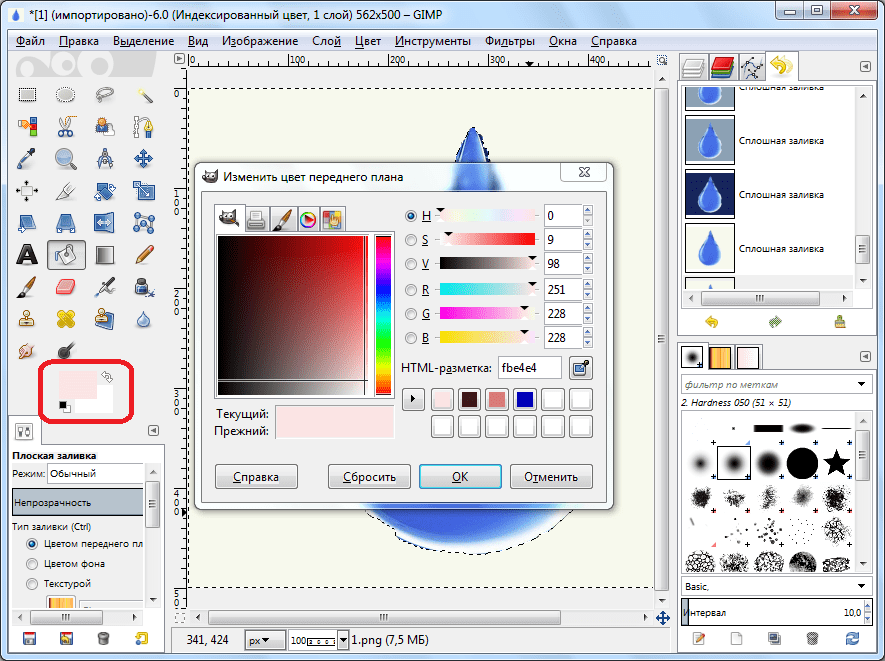Open the 'фильтр по меткам' dropdown

tap(863, 384)
